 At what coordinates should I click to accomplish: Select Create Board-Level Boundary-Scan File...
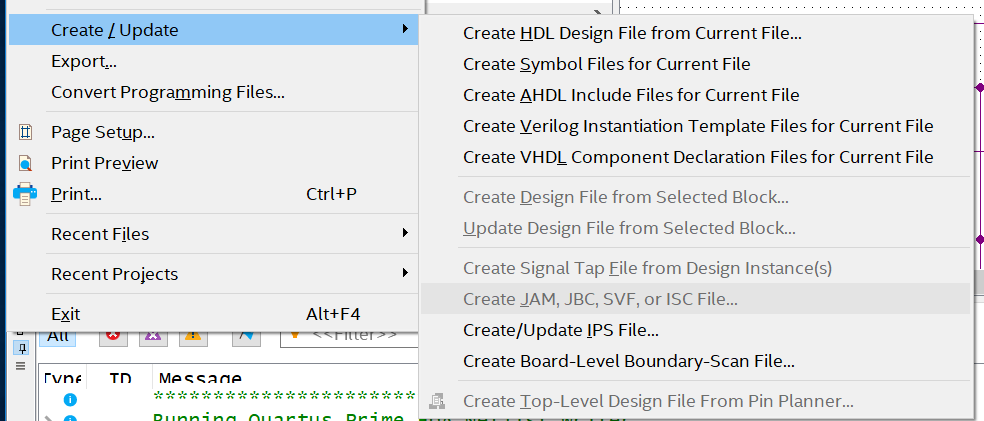695,361
